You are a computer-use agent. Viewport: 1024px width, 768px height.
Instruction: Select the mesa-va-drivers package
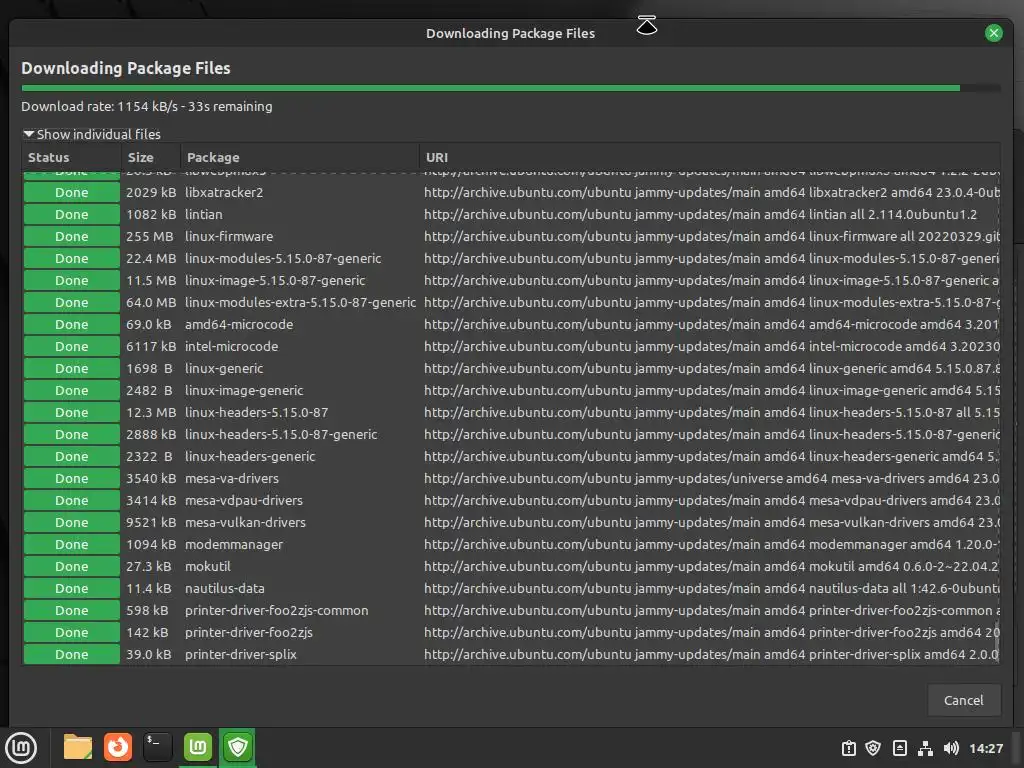click(x=232, y=479)
